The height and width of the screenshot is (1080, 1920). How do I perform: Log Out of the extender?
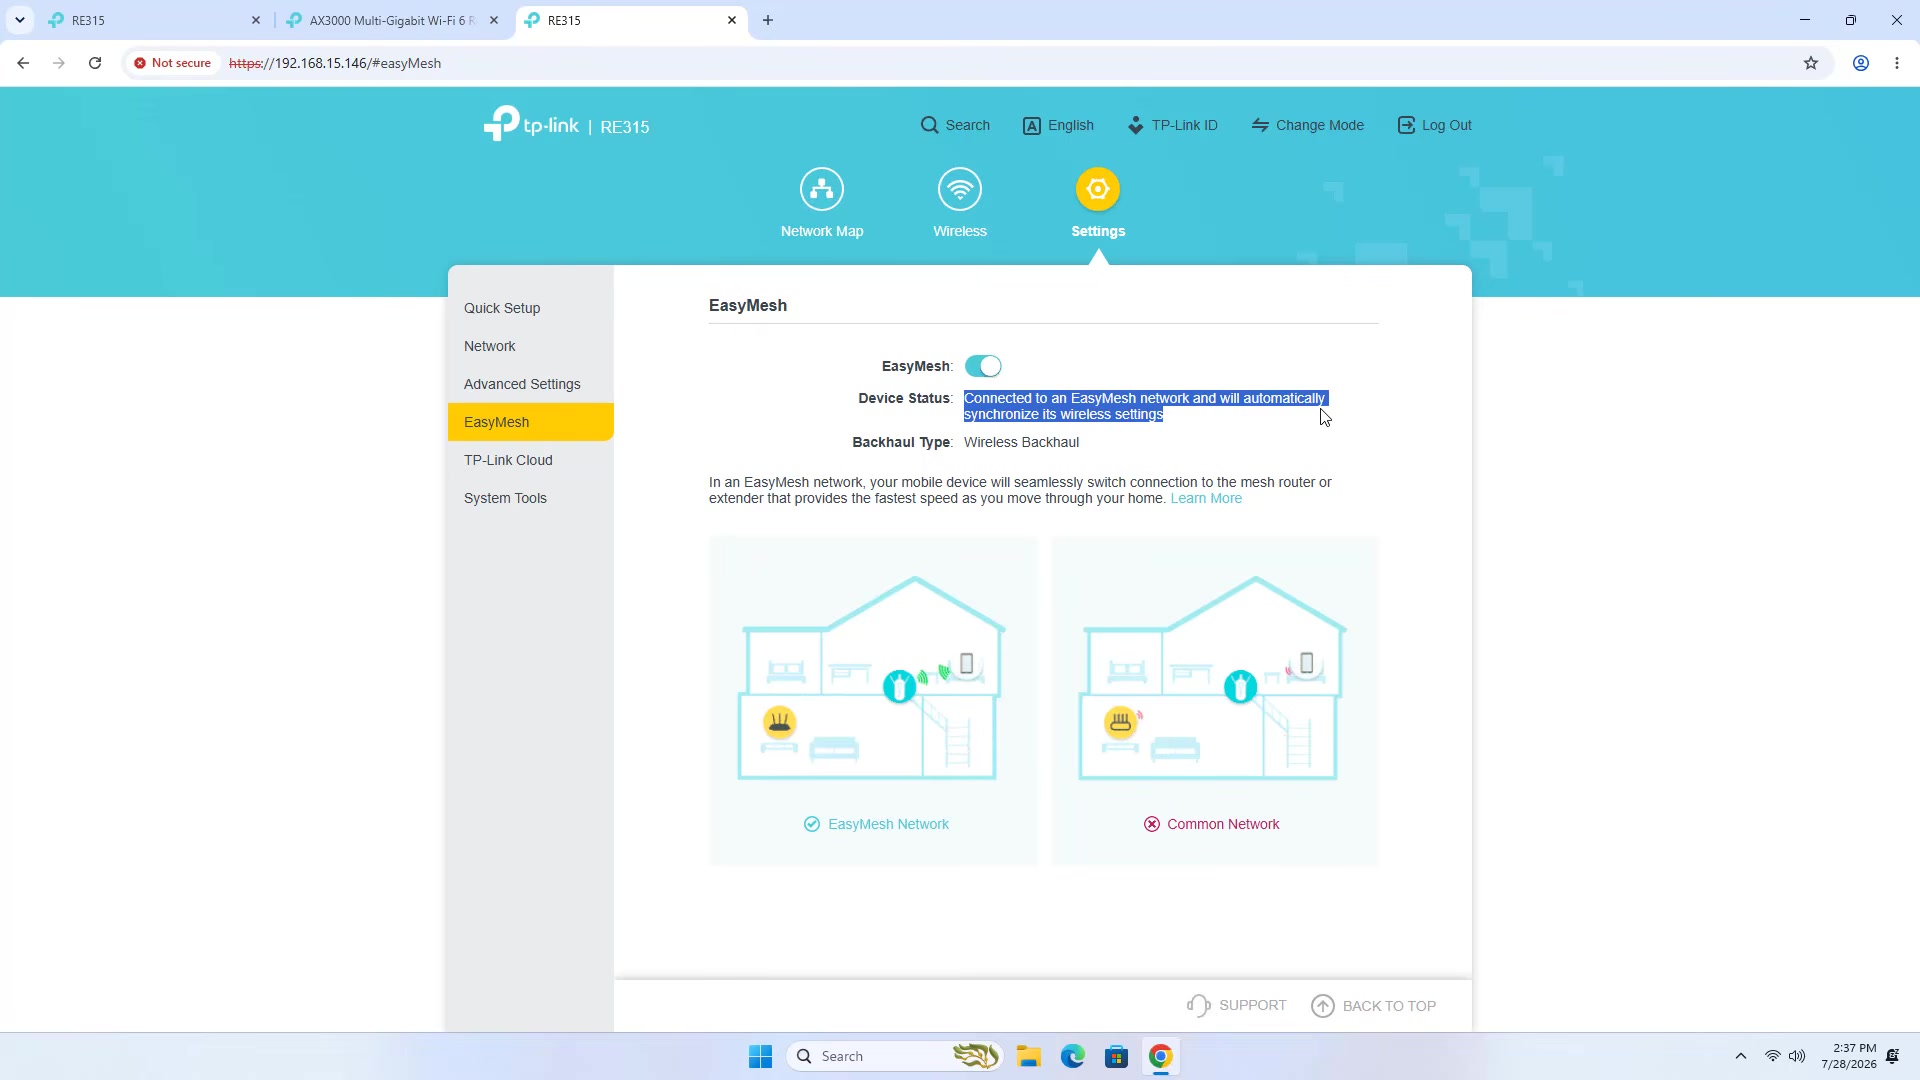(1434, 125)
